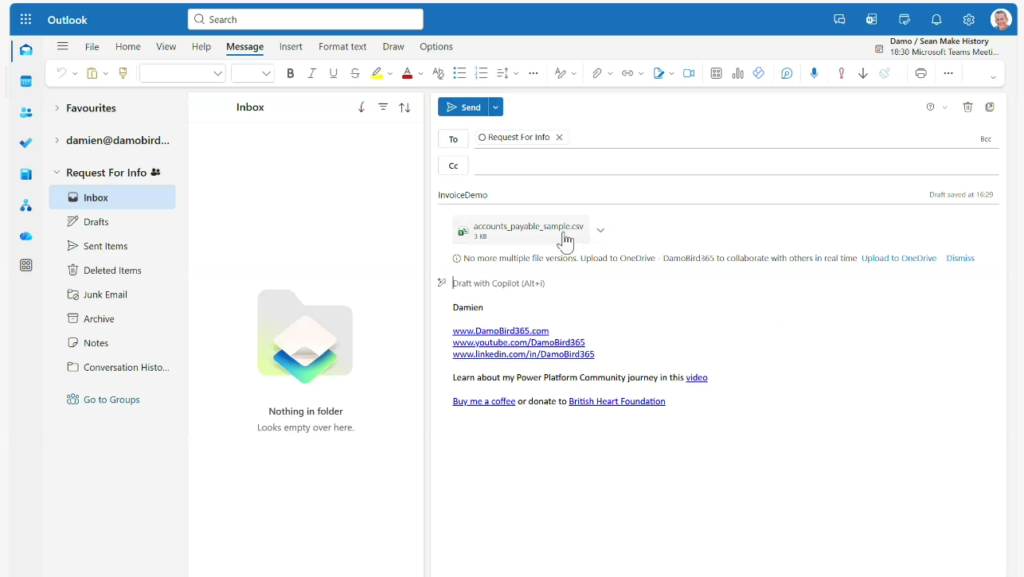Viewport: 1024px width, 577px height.
Task: Toggle italic text formatting
Action: click(312, 73)
